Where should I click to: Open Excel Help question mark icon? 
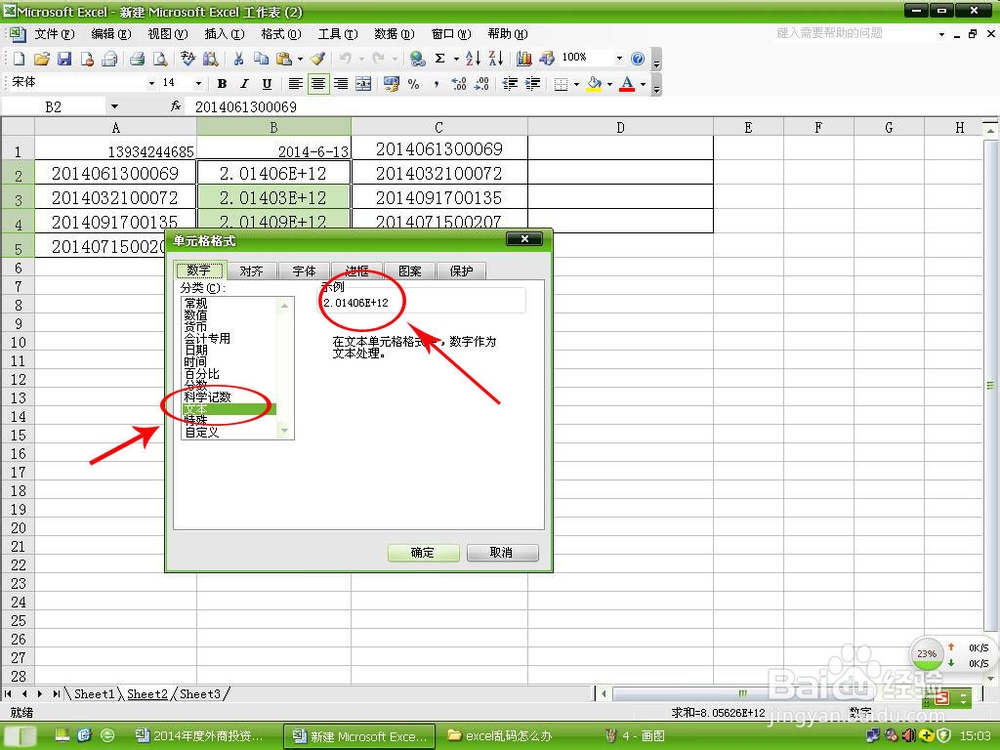(637, 59)
